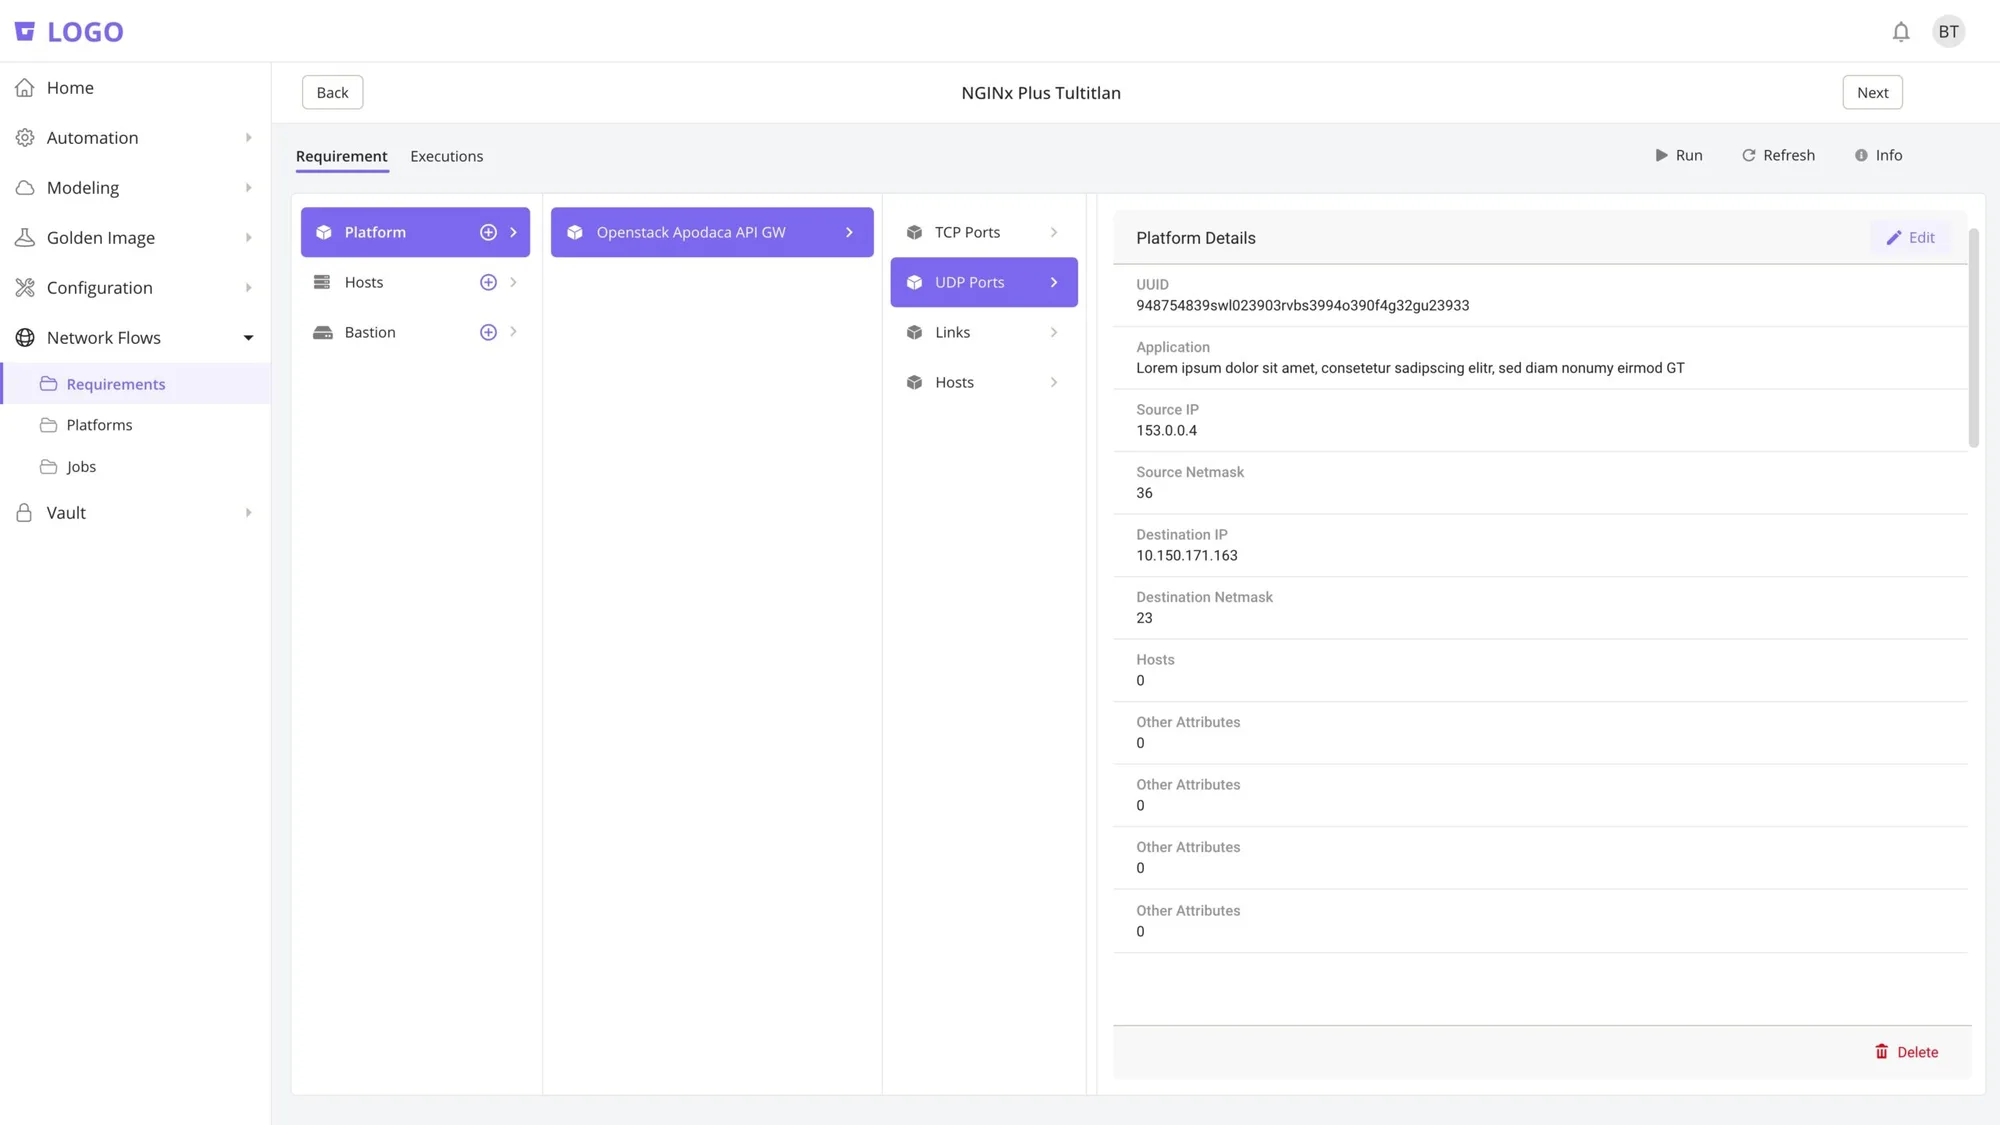This screenshot has width=2000, height=1125.
Task: Click the Network Flows globe icon
Action: tap(25, 338)
